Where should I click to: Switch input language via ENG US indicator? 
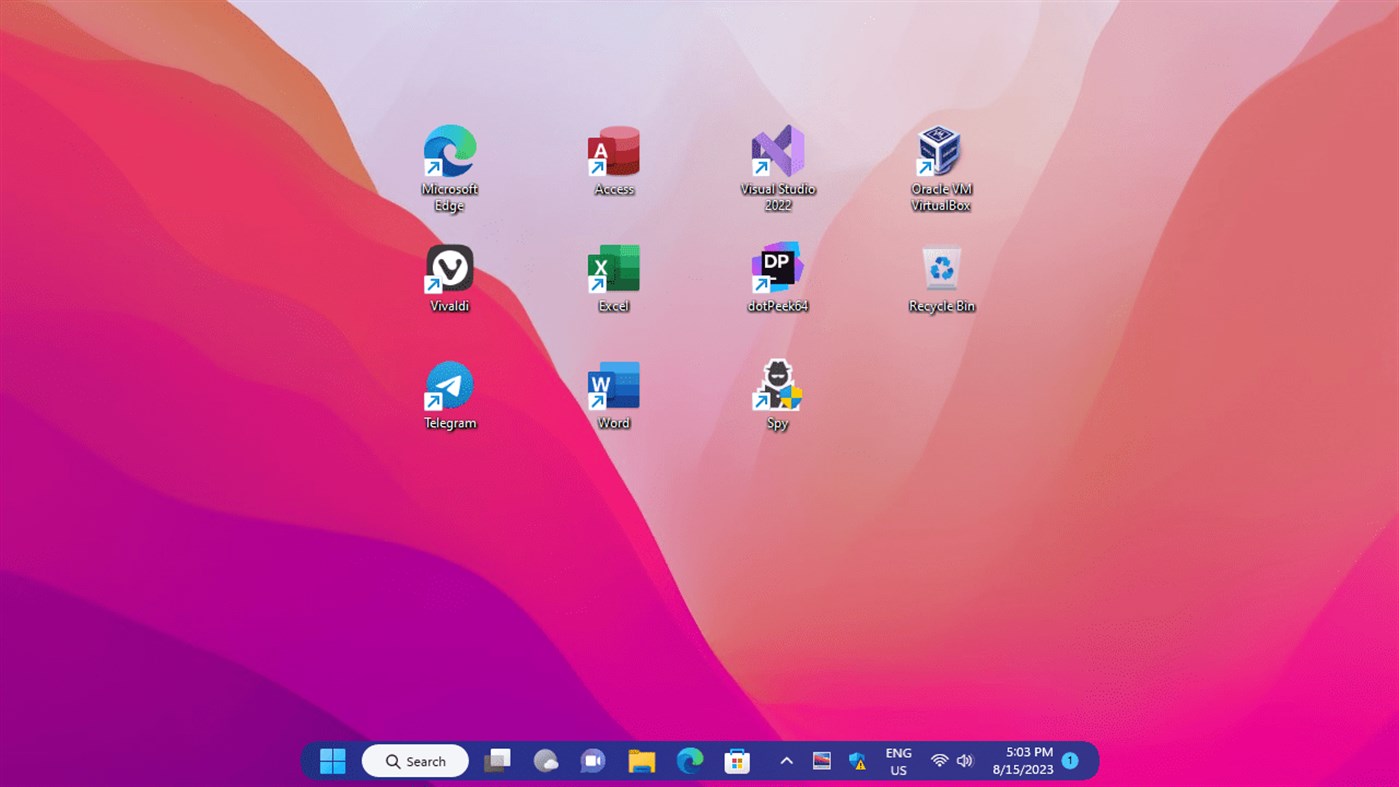point(898,761)
